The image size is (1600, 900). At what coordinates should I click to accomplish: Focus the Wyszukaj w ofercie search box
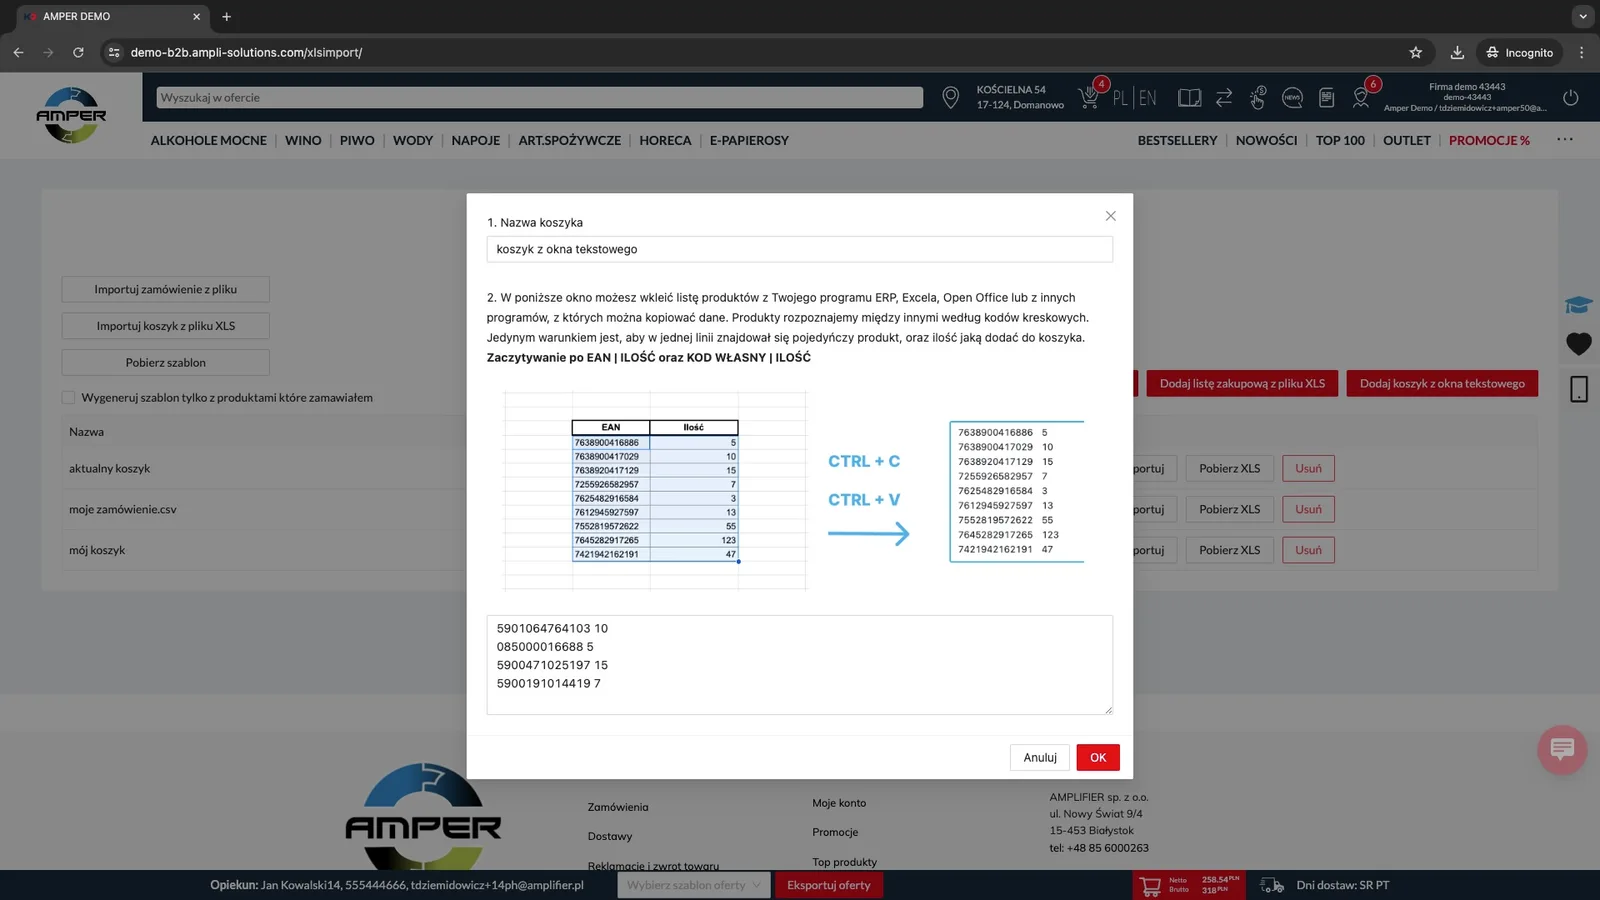[539, 97]
